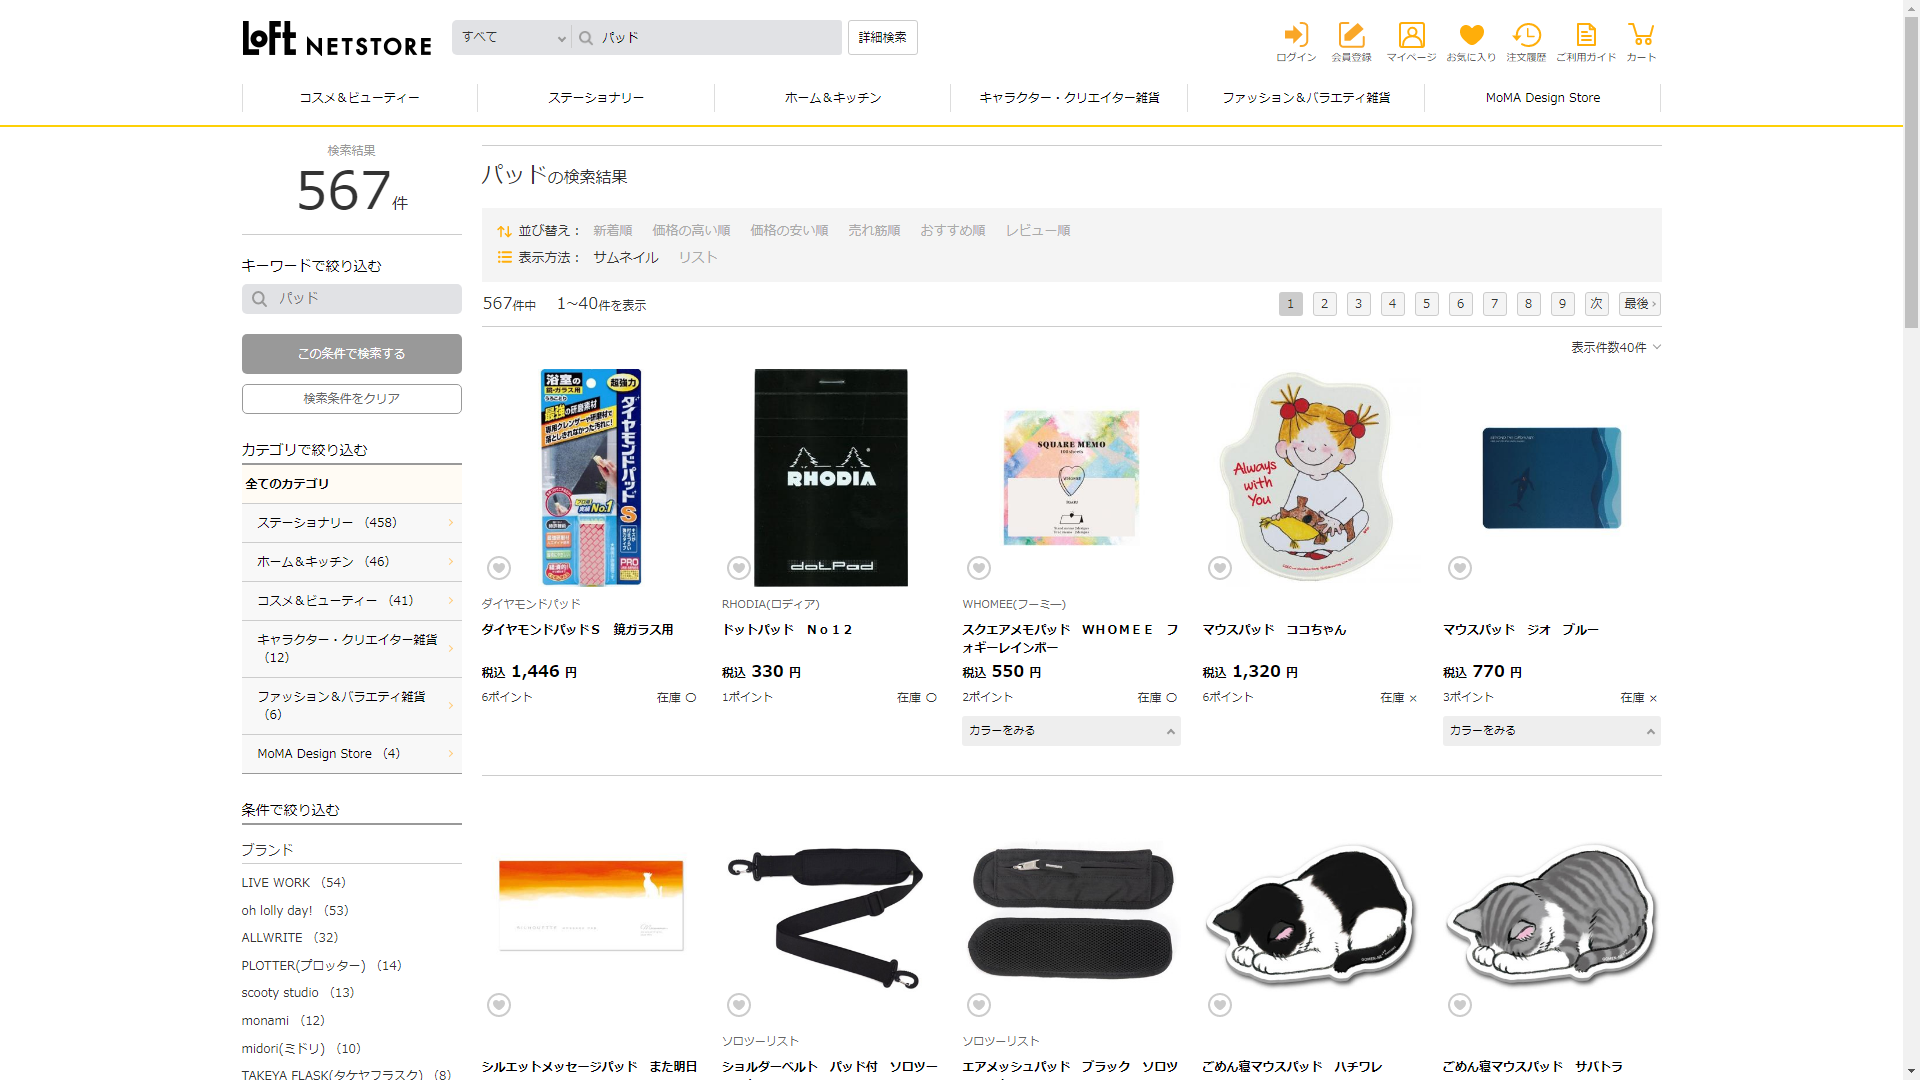Expand カラーをみる under WHOMEE memo pad
The image size is (1920, 1080).
[1071, 731]
